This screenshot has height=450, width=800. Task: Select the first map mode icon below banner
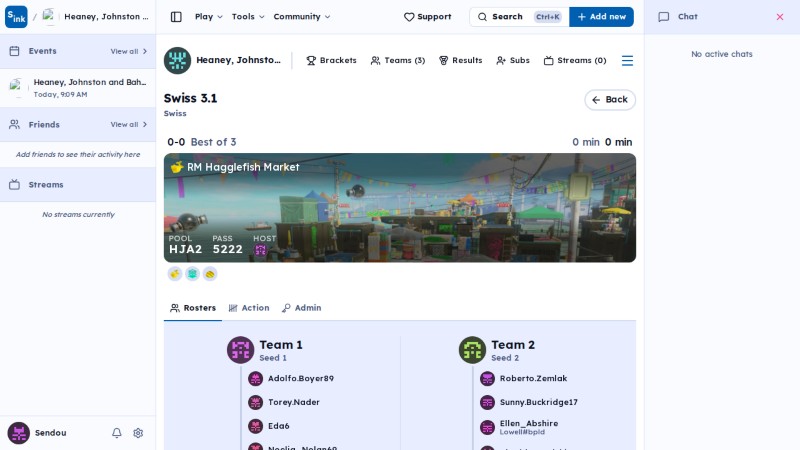point(175,274)
